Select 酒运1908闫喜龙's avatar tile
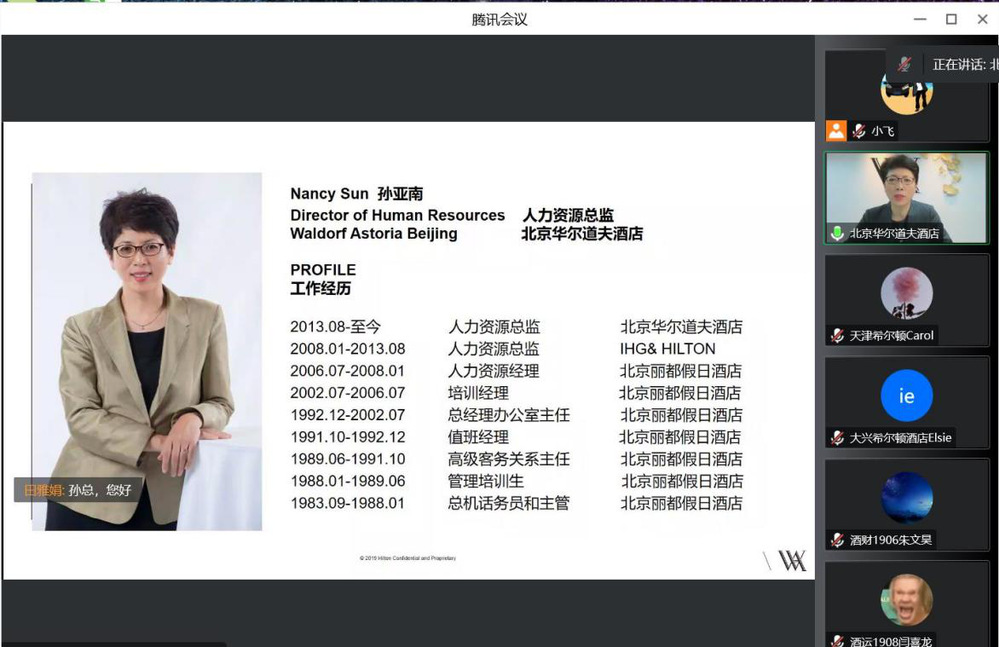 click(906, 600)
